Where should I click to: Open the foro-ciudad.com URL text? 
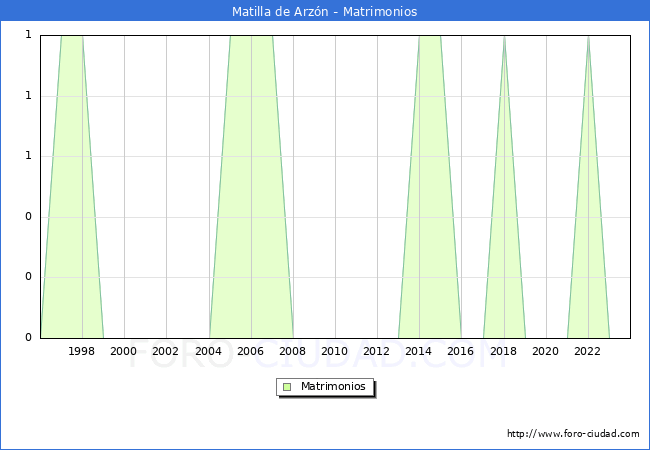[x=573, y=433]
